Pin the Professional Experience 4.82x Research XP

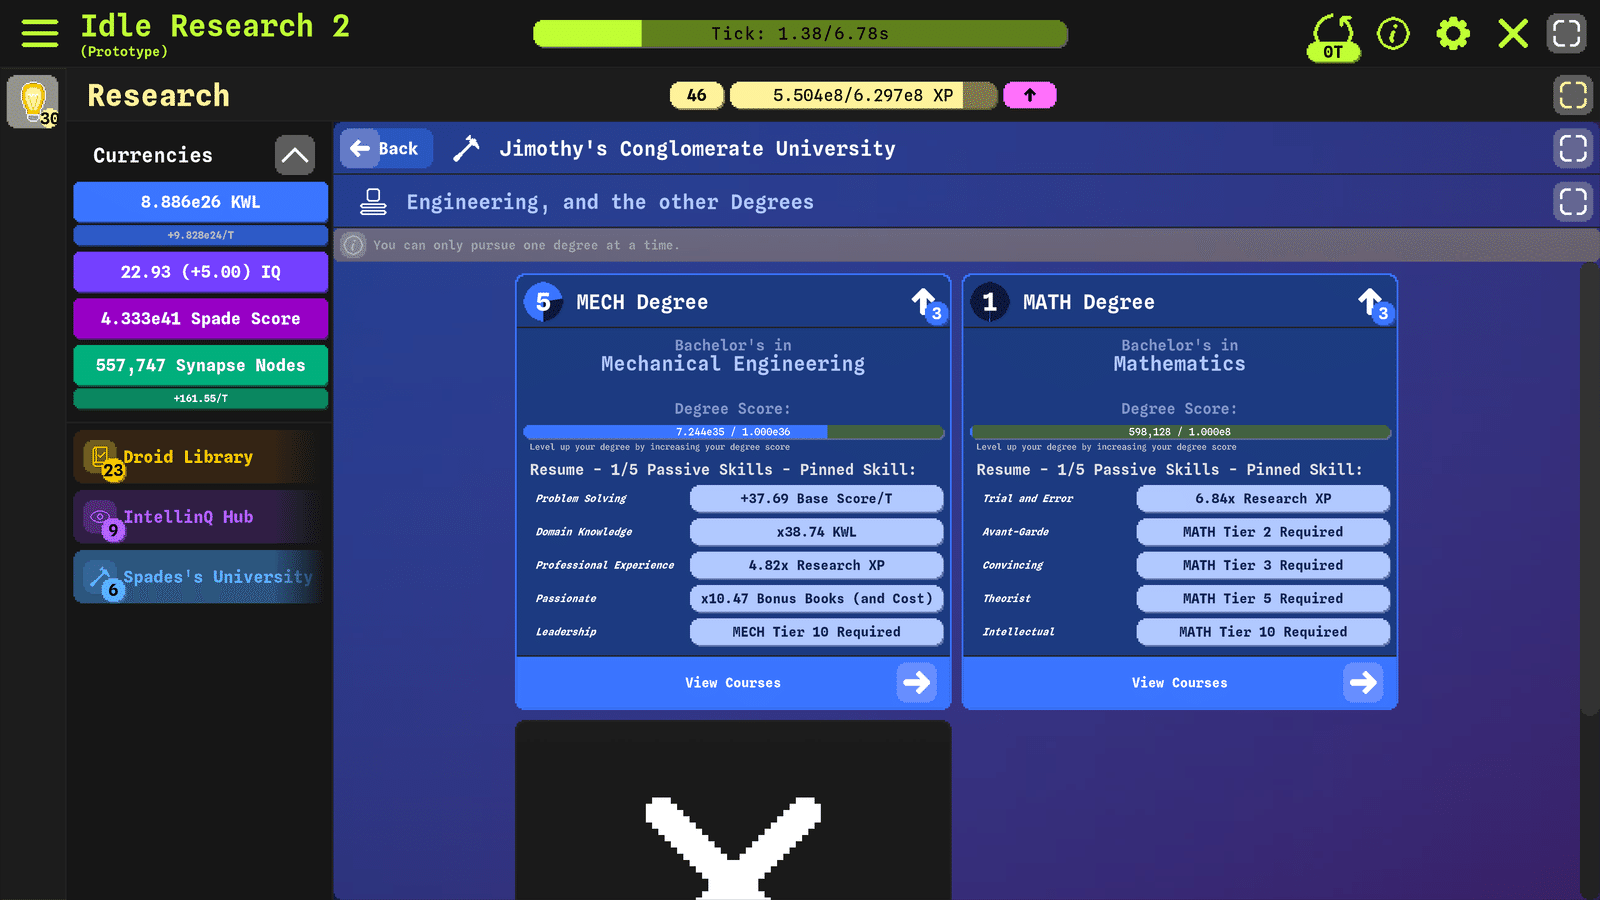pyautogui.click(x=817, y=565)
